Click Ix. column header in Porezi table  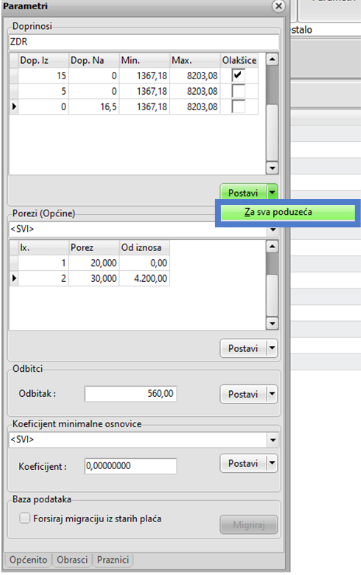[x=43, y=248]
